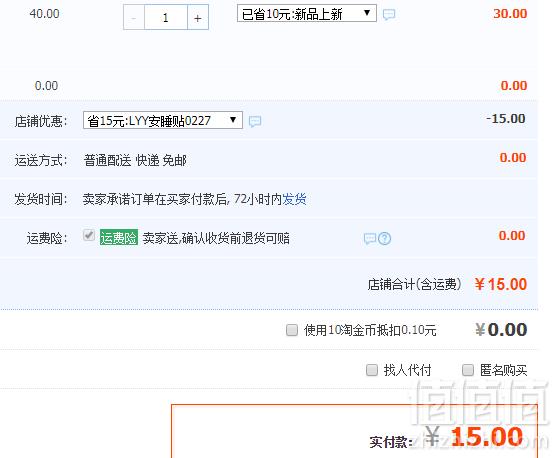Click the quantity input field showing 1
The image size is (558, 458).
(x=166, y=18)
